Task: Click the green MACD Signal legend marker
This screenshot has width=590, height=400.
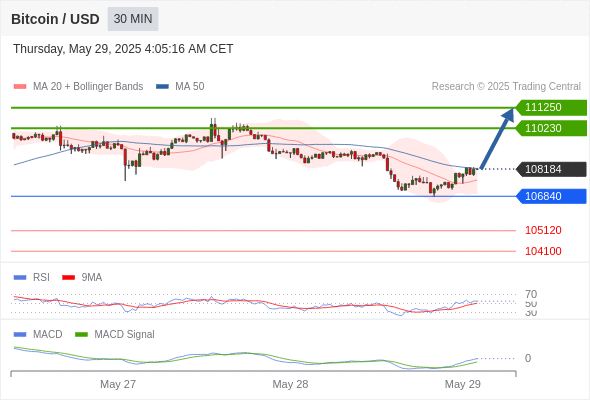Action: (82, 335)
